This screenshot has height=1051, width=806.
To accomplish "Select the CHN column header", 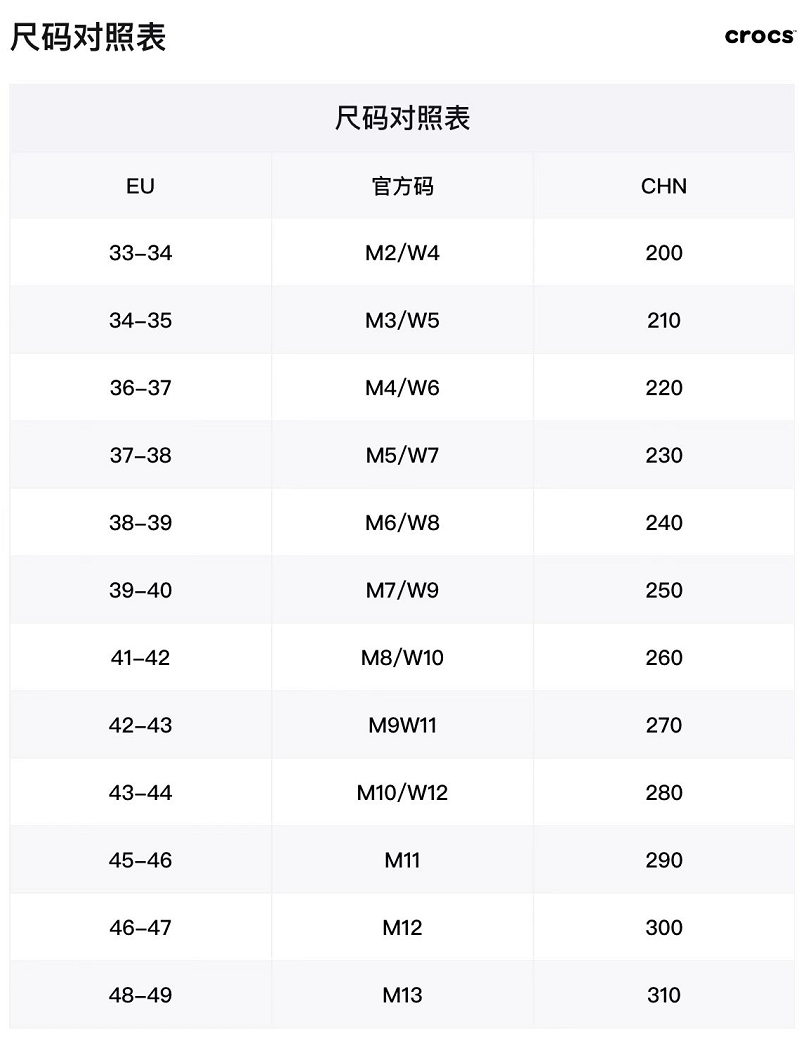I will pyautogui.click(x=664, y=186).
